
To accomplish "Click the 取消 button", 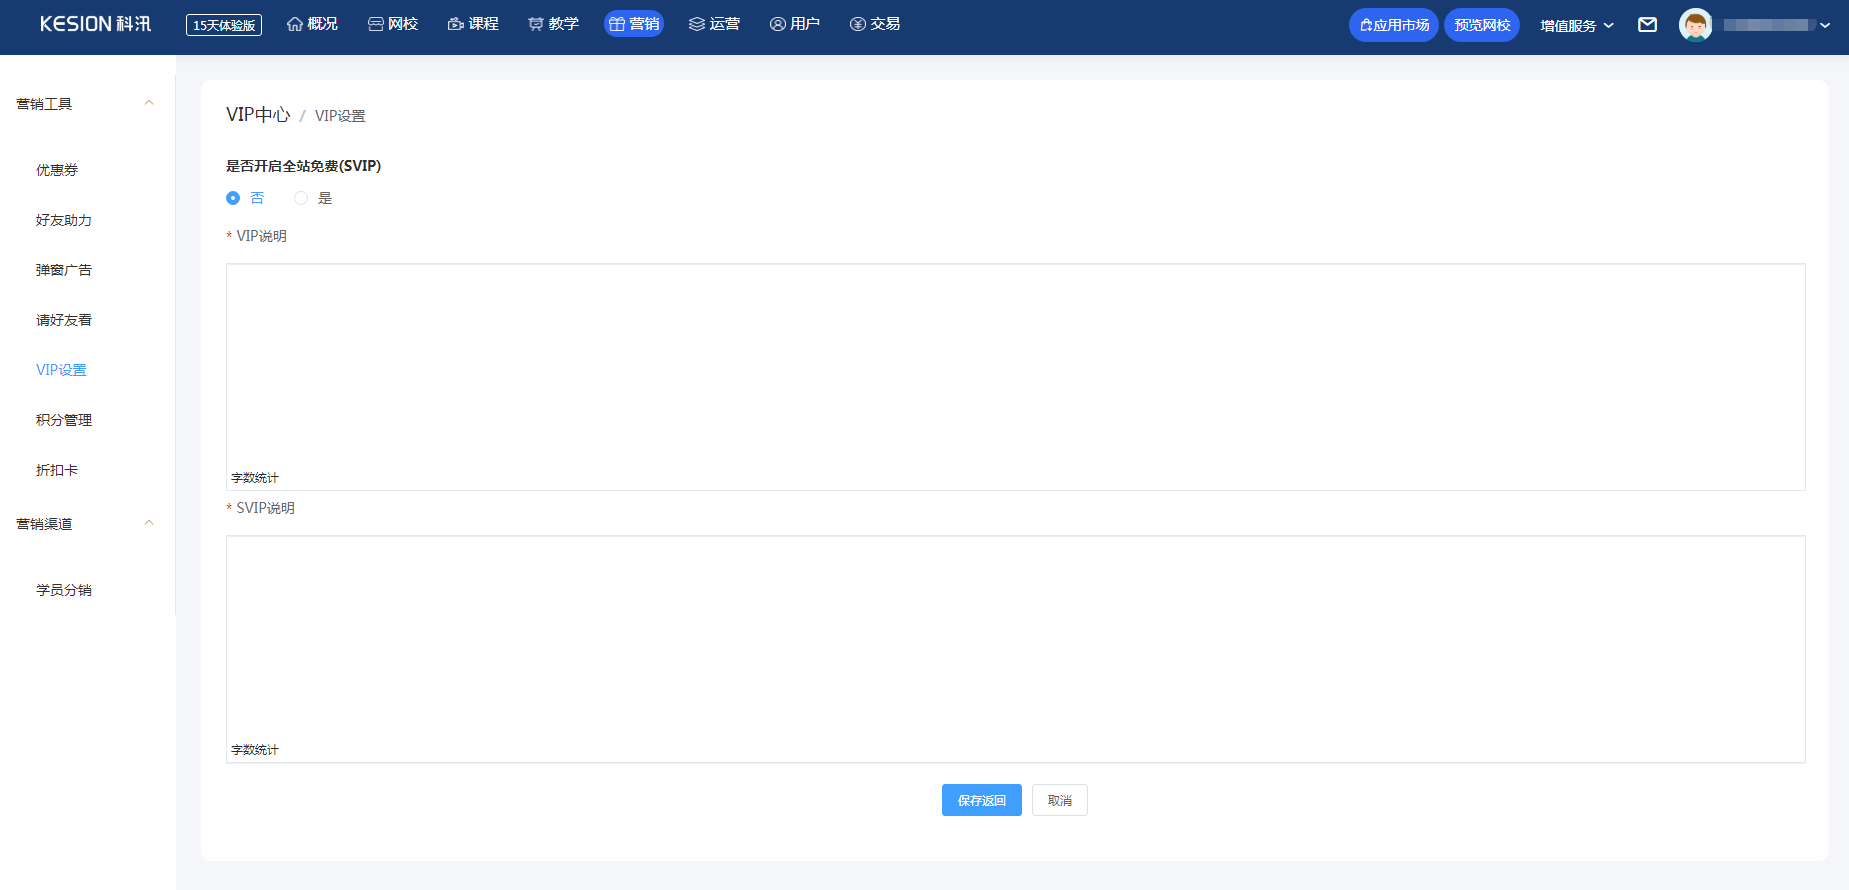I will pyautogui.click(x=1059, y=800).
